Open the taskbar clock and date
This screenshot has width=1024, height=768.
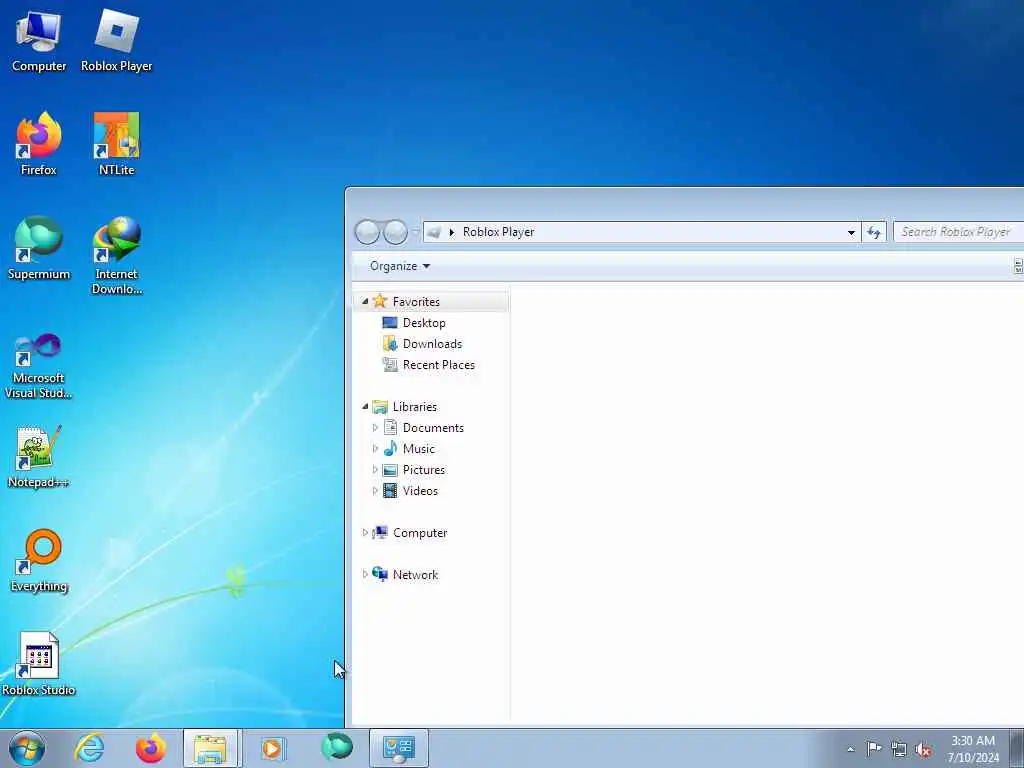coord(973,749)
